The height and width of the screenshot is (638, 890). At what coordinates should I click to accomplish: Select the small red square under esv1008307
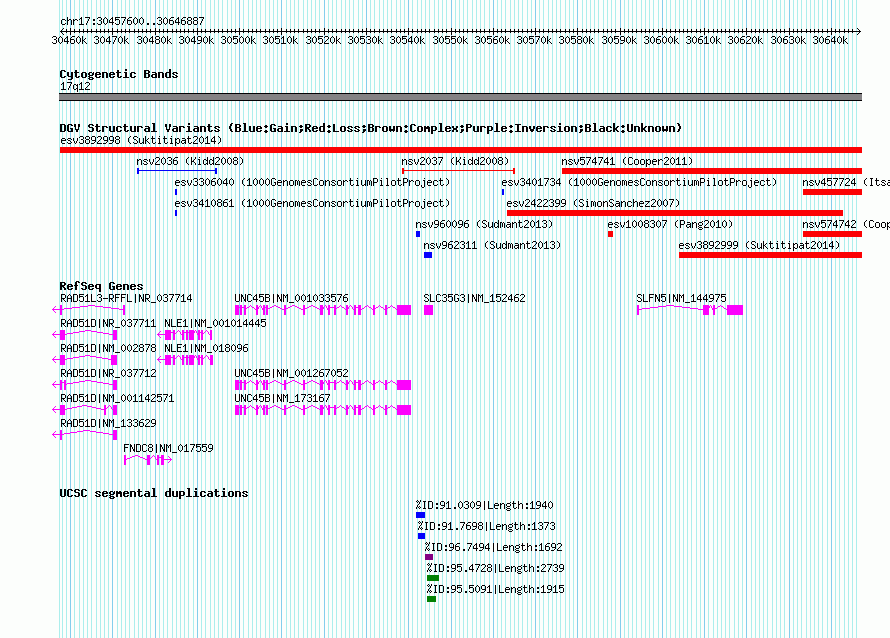click(610, 234)
